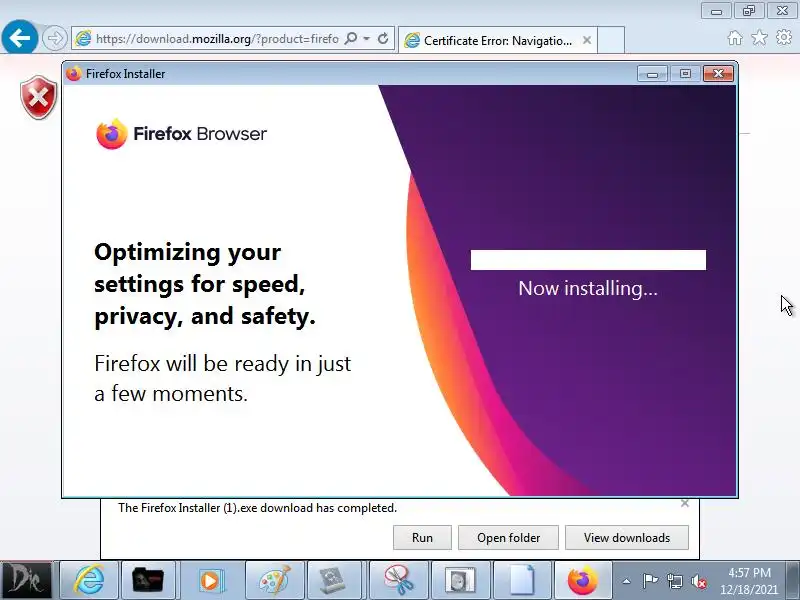The height and width of the screenshot is (600, 800).
Task: Run the downloaded Firefox Installer
Action: [422, 538]
